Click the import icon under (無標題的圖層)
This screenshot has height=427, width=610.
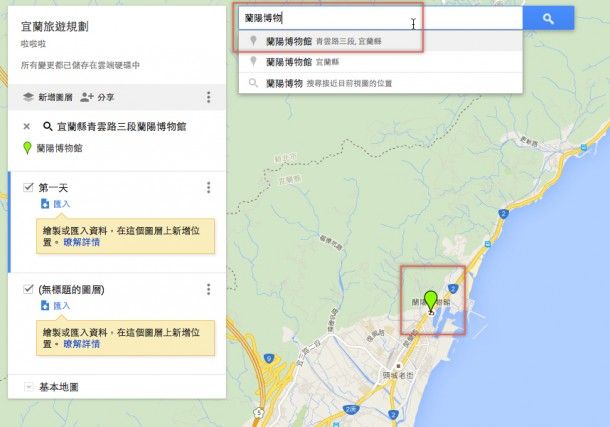(45, 306)
